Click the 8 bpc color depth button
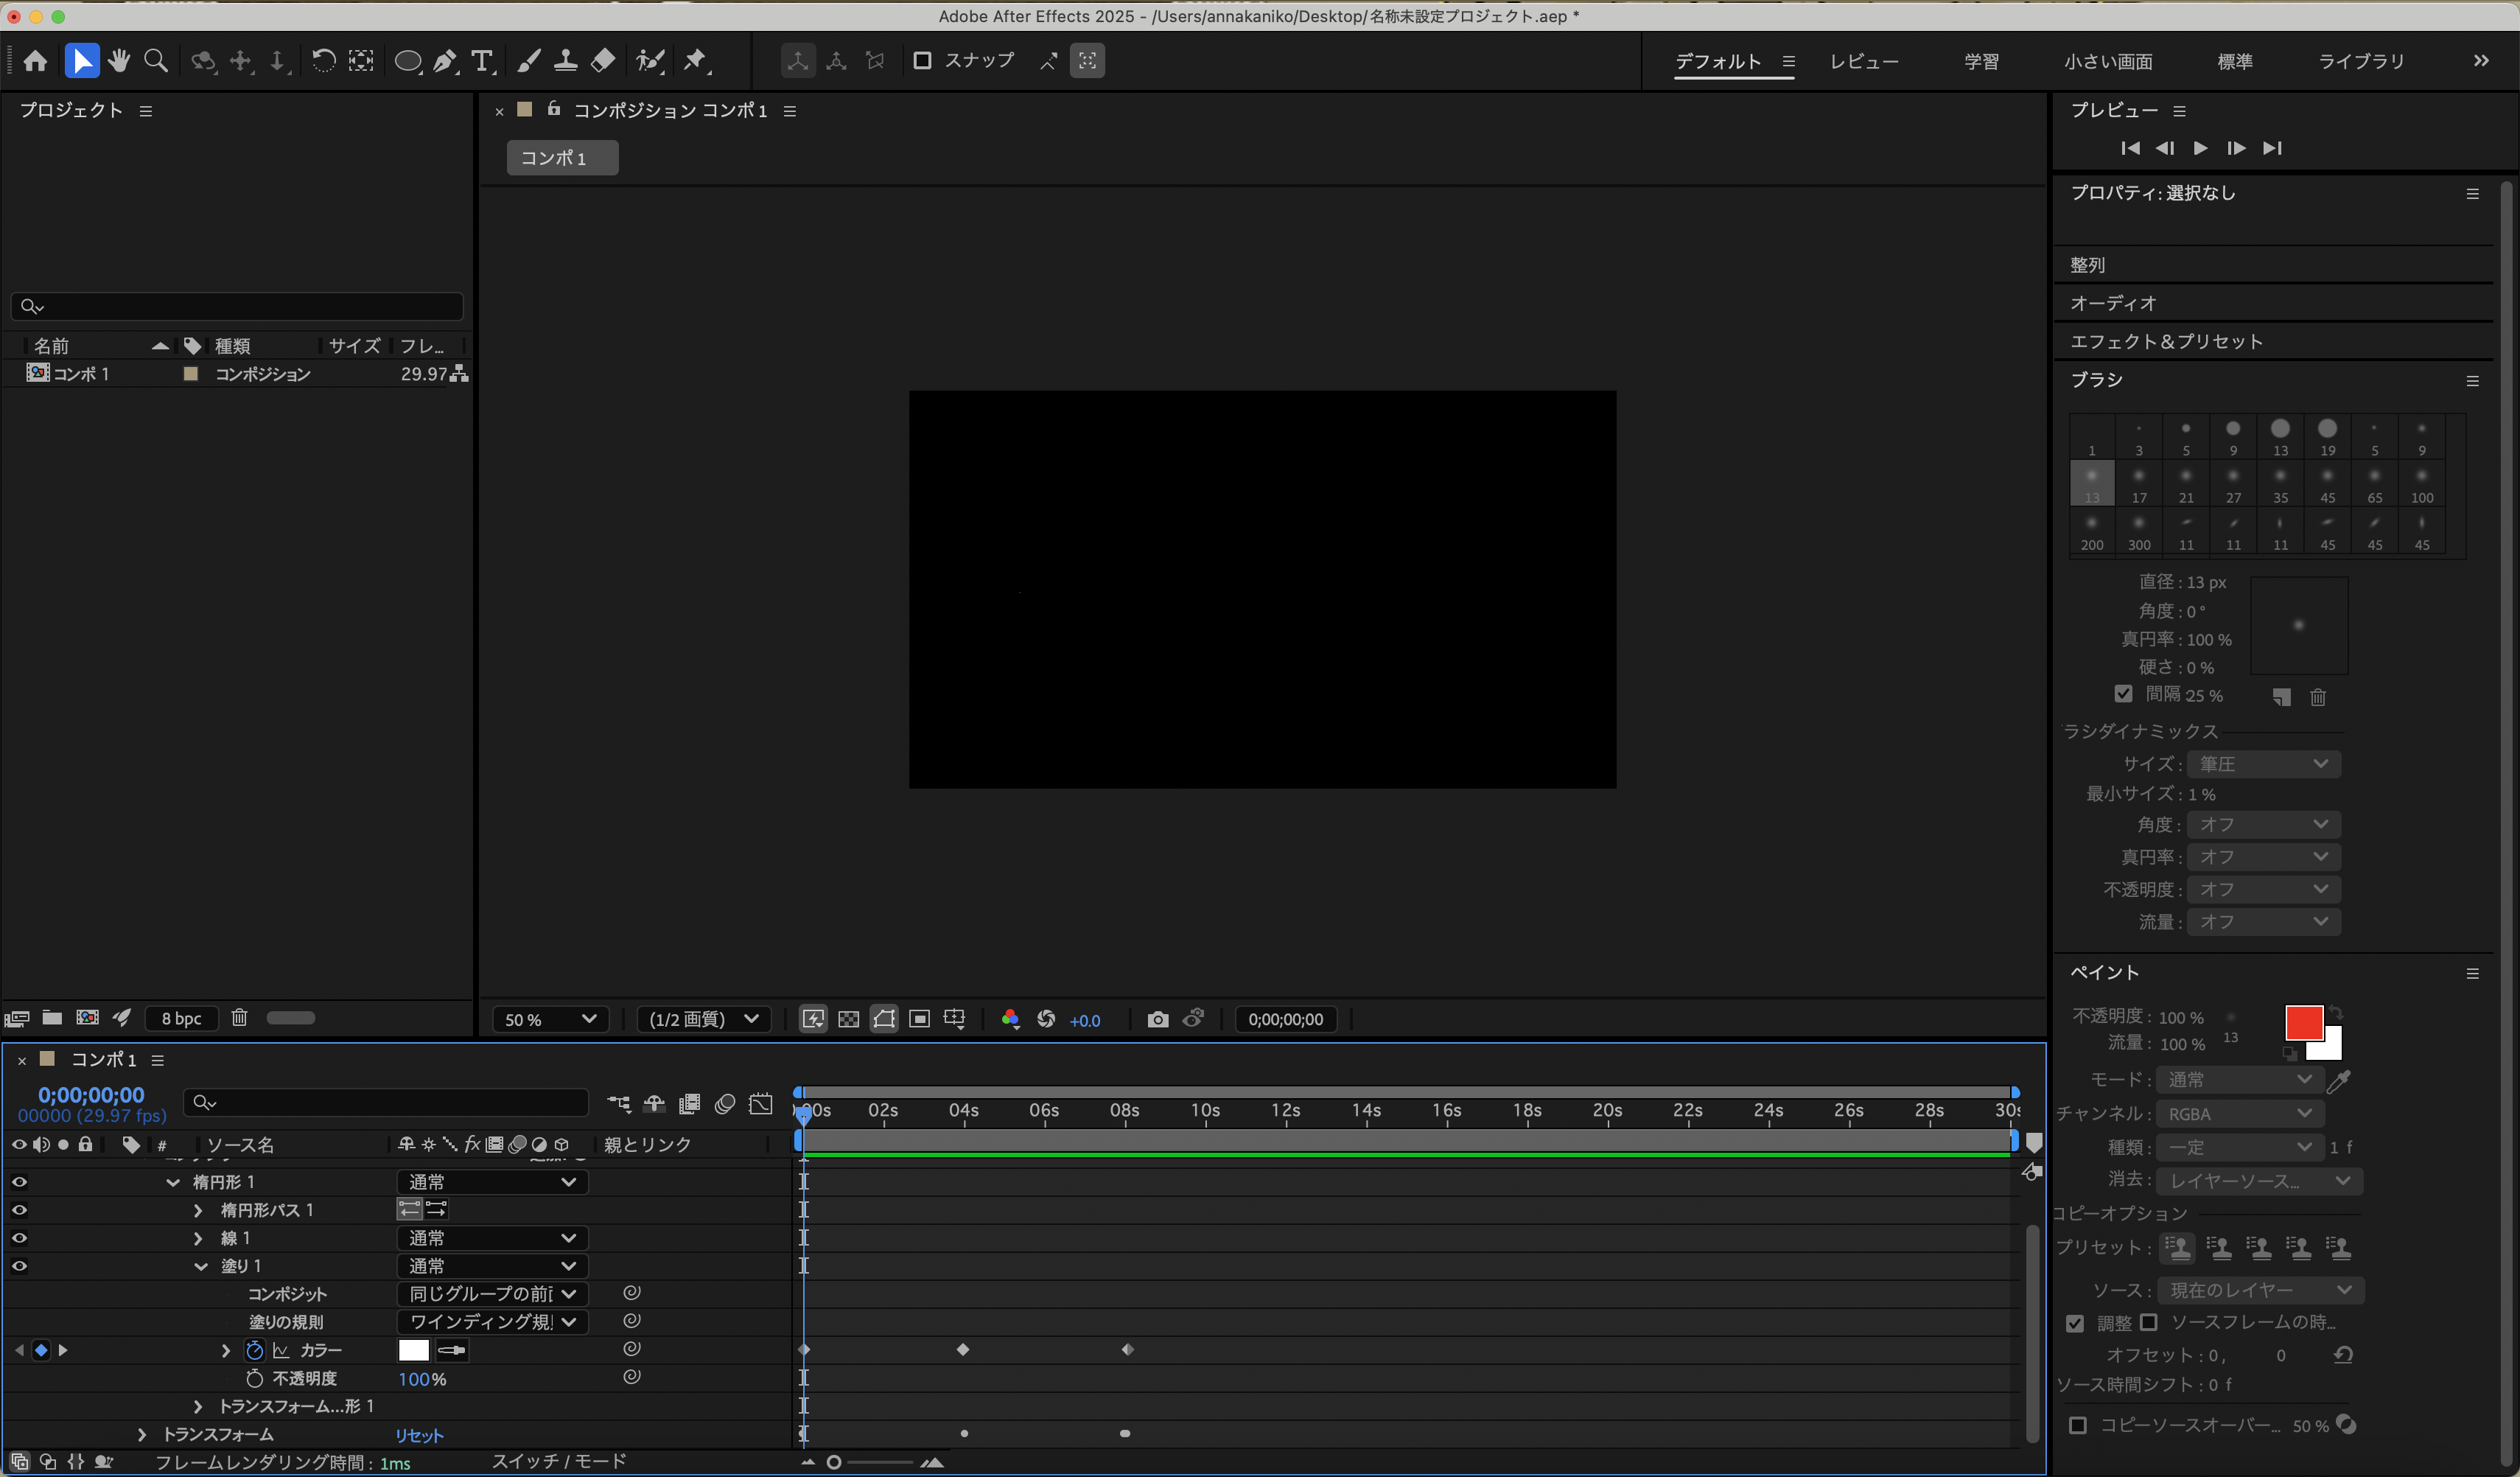Image resolution: width=2520 pixels, height=1477 pixels. tap(181, 1018)
